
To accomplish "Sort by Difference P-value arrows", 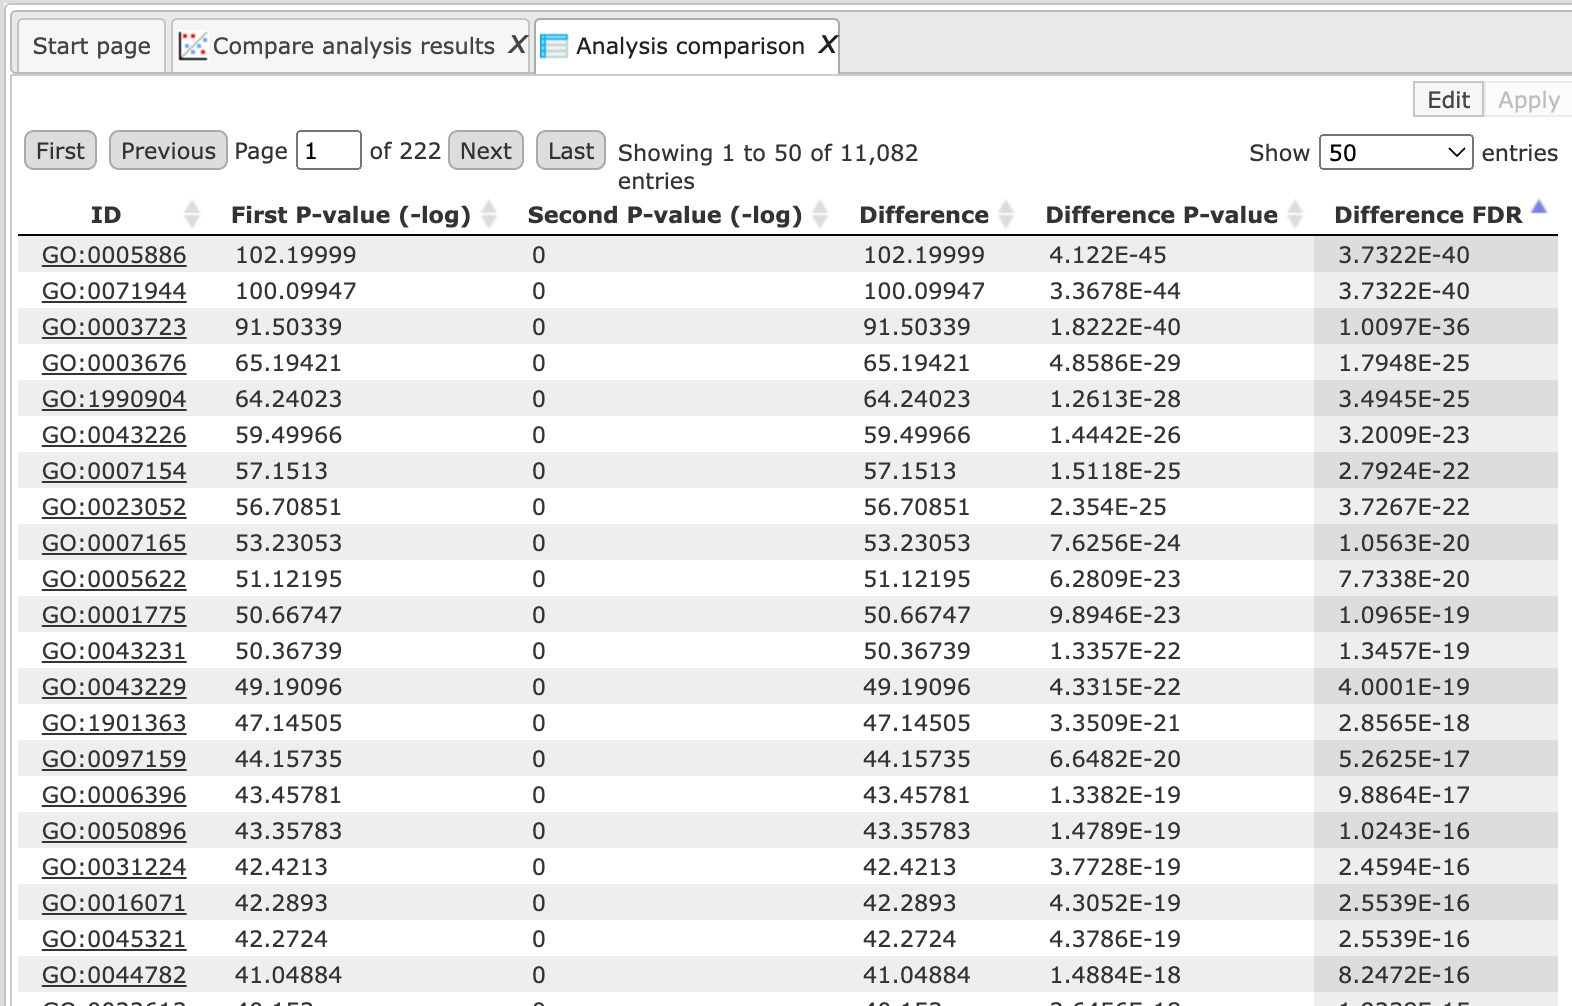I will 1295,214.
